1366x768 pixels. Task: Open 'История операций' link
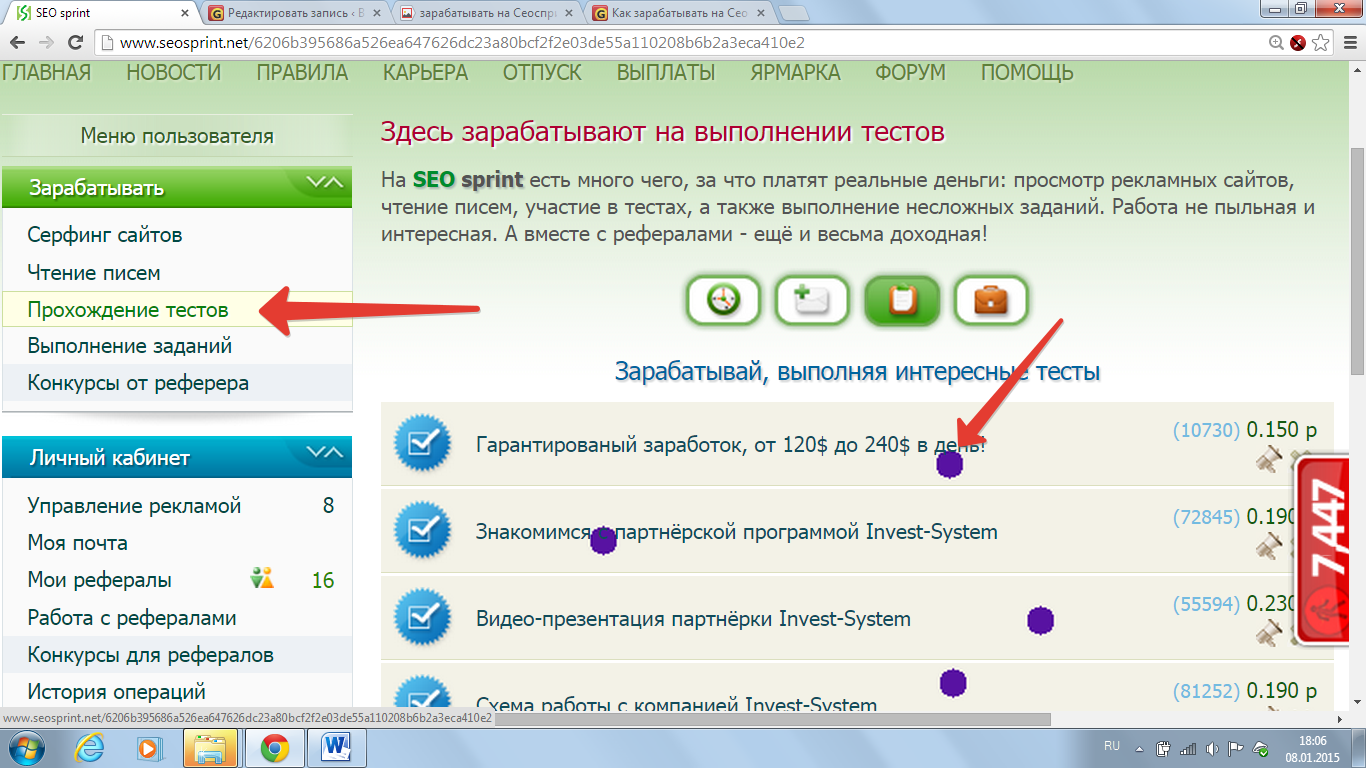116,692
